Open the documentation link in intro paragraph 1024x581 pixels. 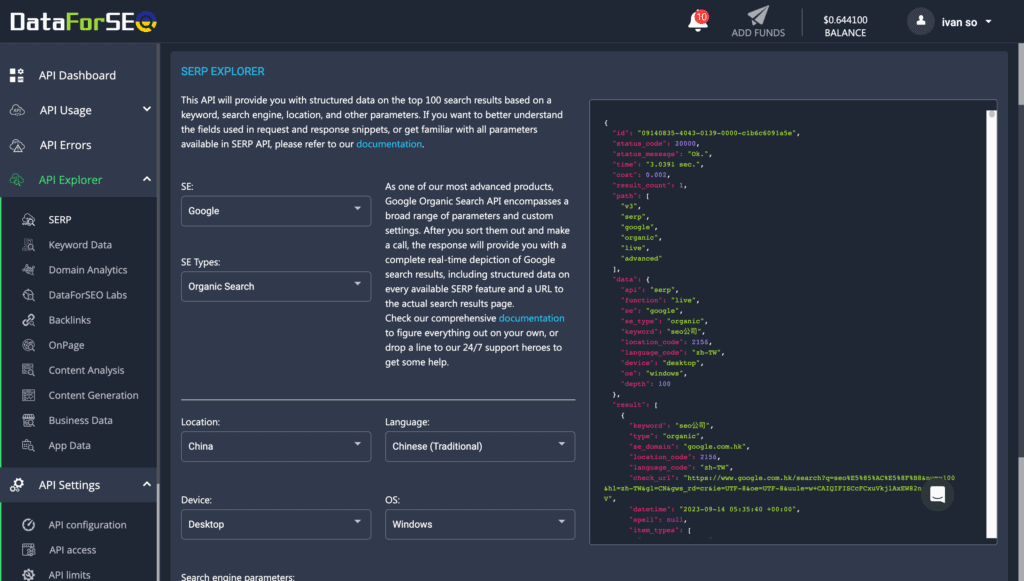tap(389, 144)
